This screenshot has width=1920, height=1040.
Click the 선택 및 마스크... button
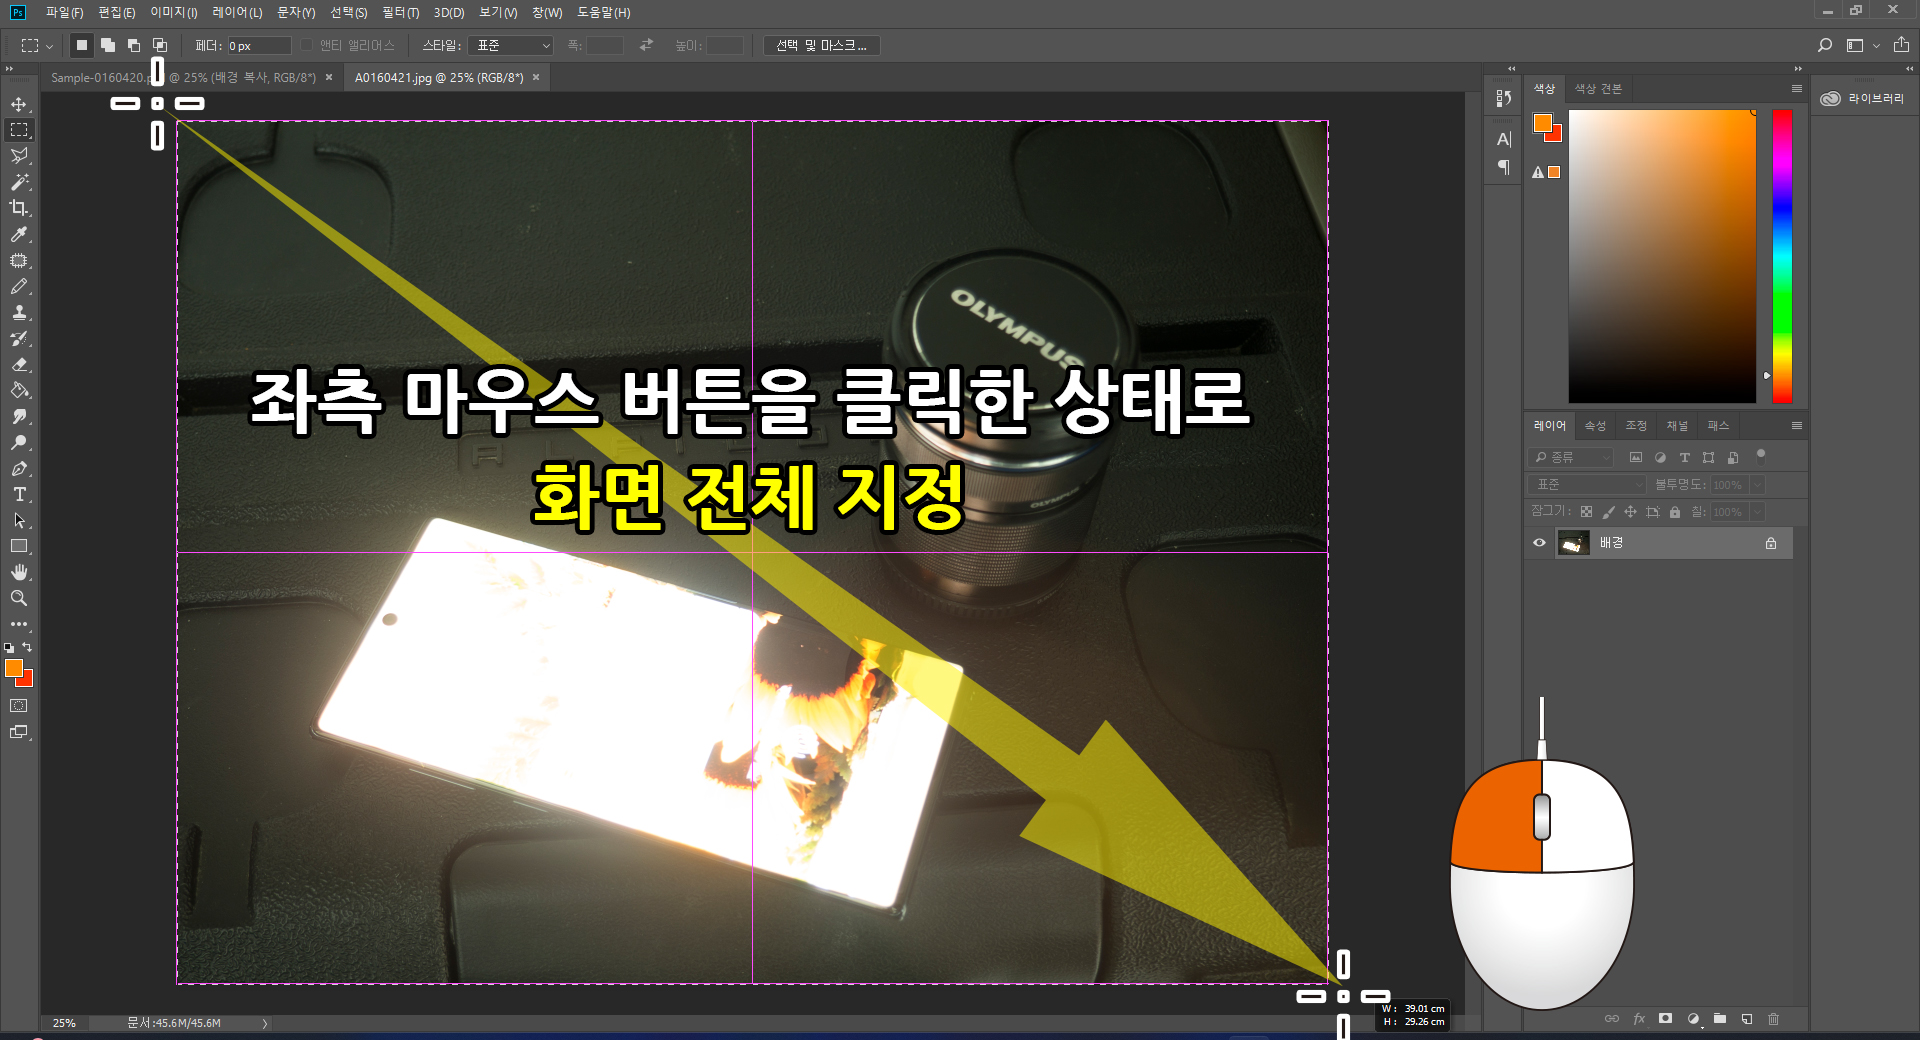click(821, 45)
